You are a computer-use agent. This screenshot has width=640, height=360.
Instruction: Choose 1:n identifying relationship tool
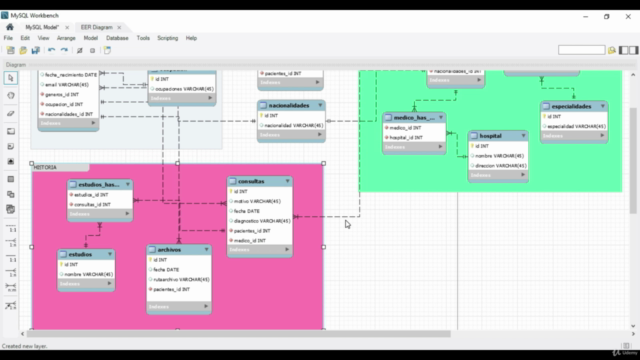[x=11, y=272]
